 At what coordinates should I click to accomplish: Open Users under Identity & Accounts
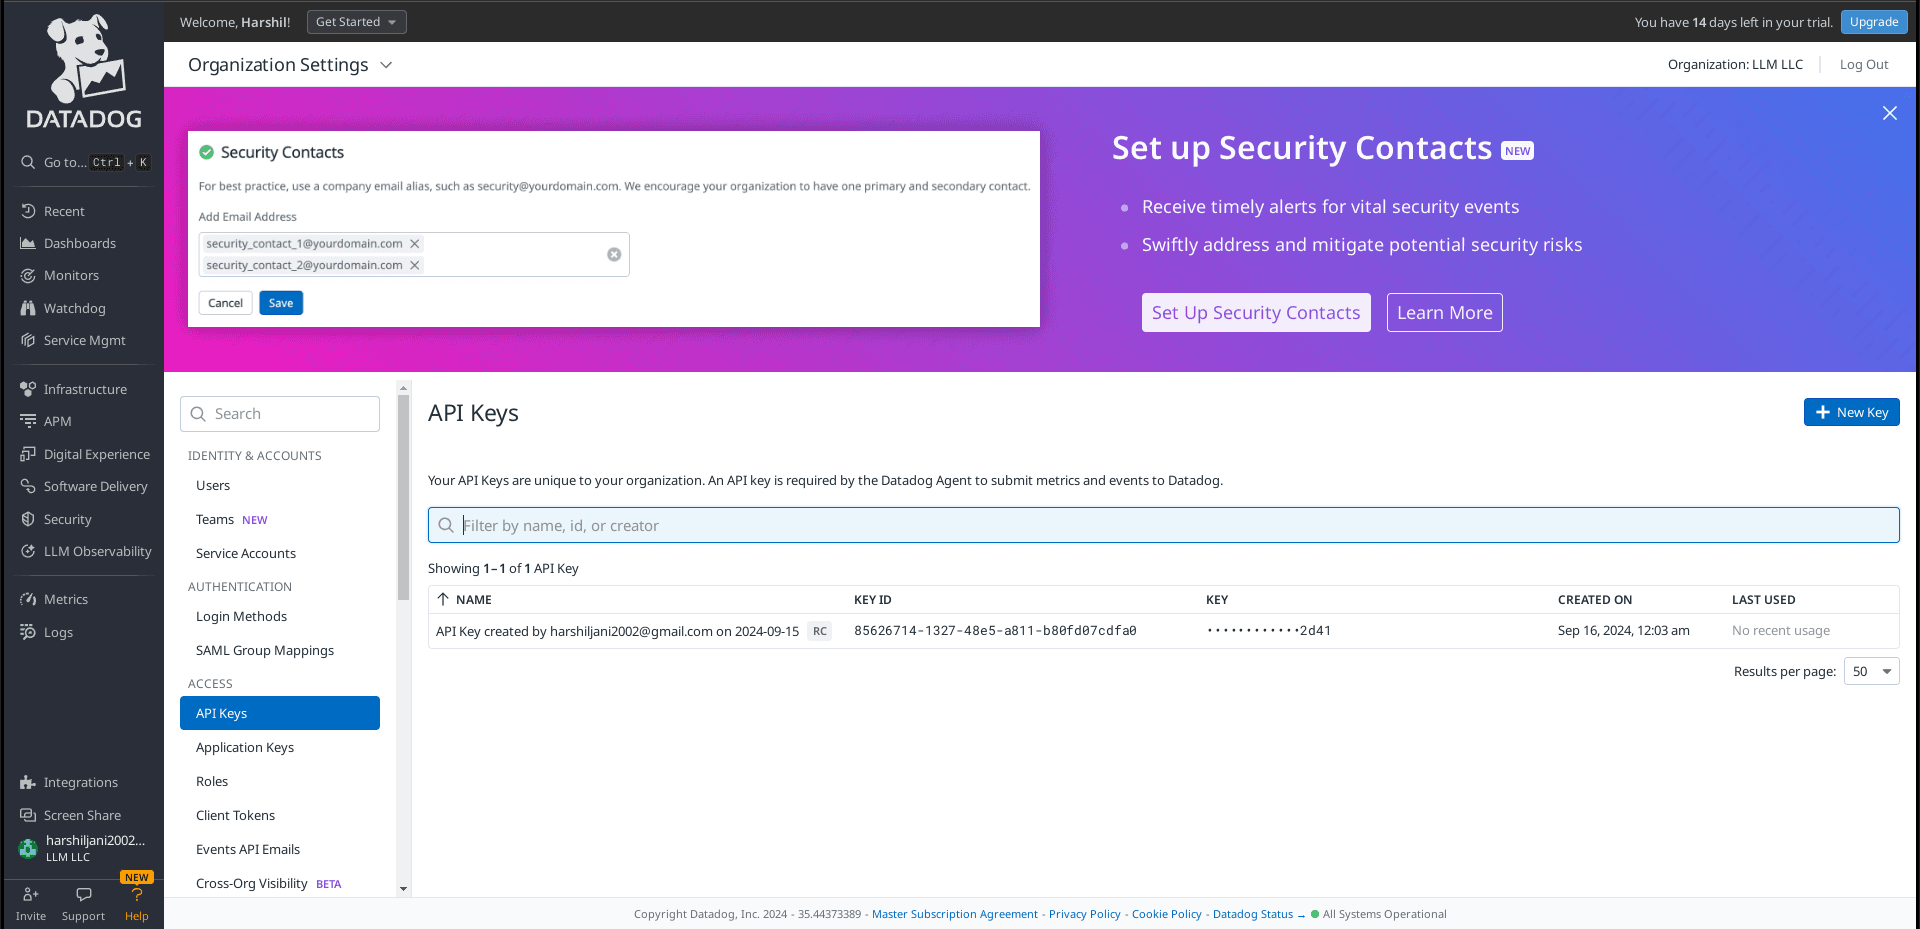[212, 485]
